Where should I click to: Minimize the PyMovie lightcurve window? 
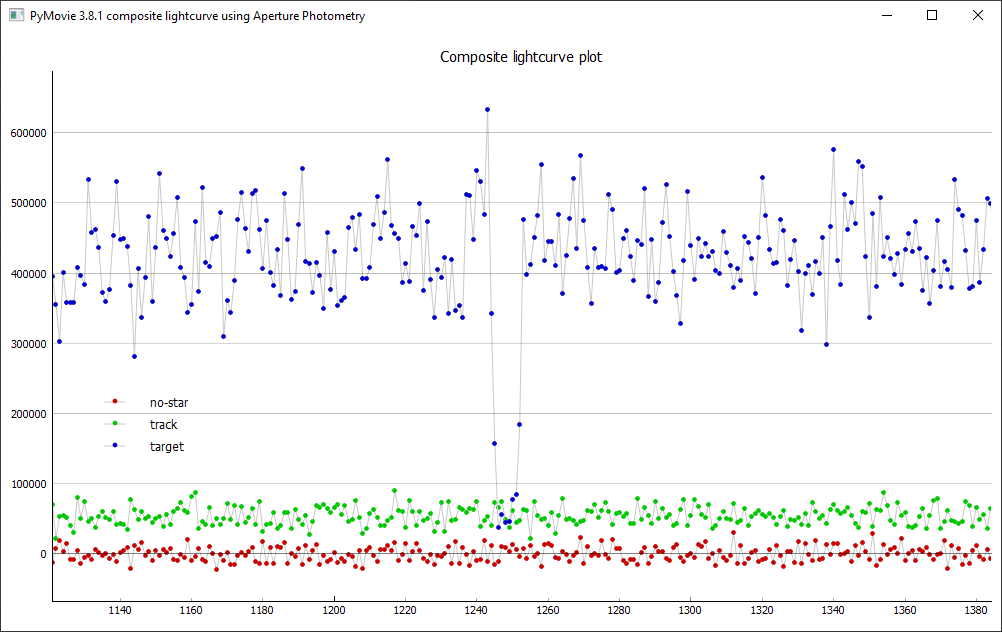point(886,16)
